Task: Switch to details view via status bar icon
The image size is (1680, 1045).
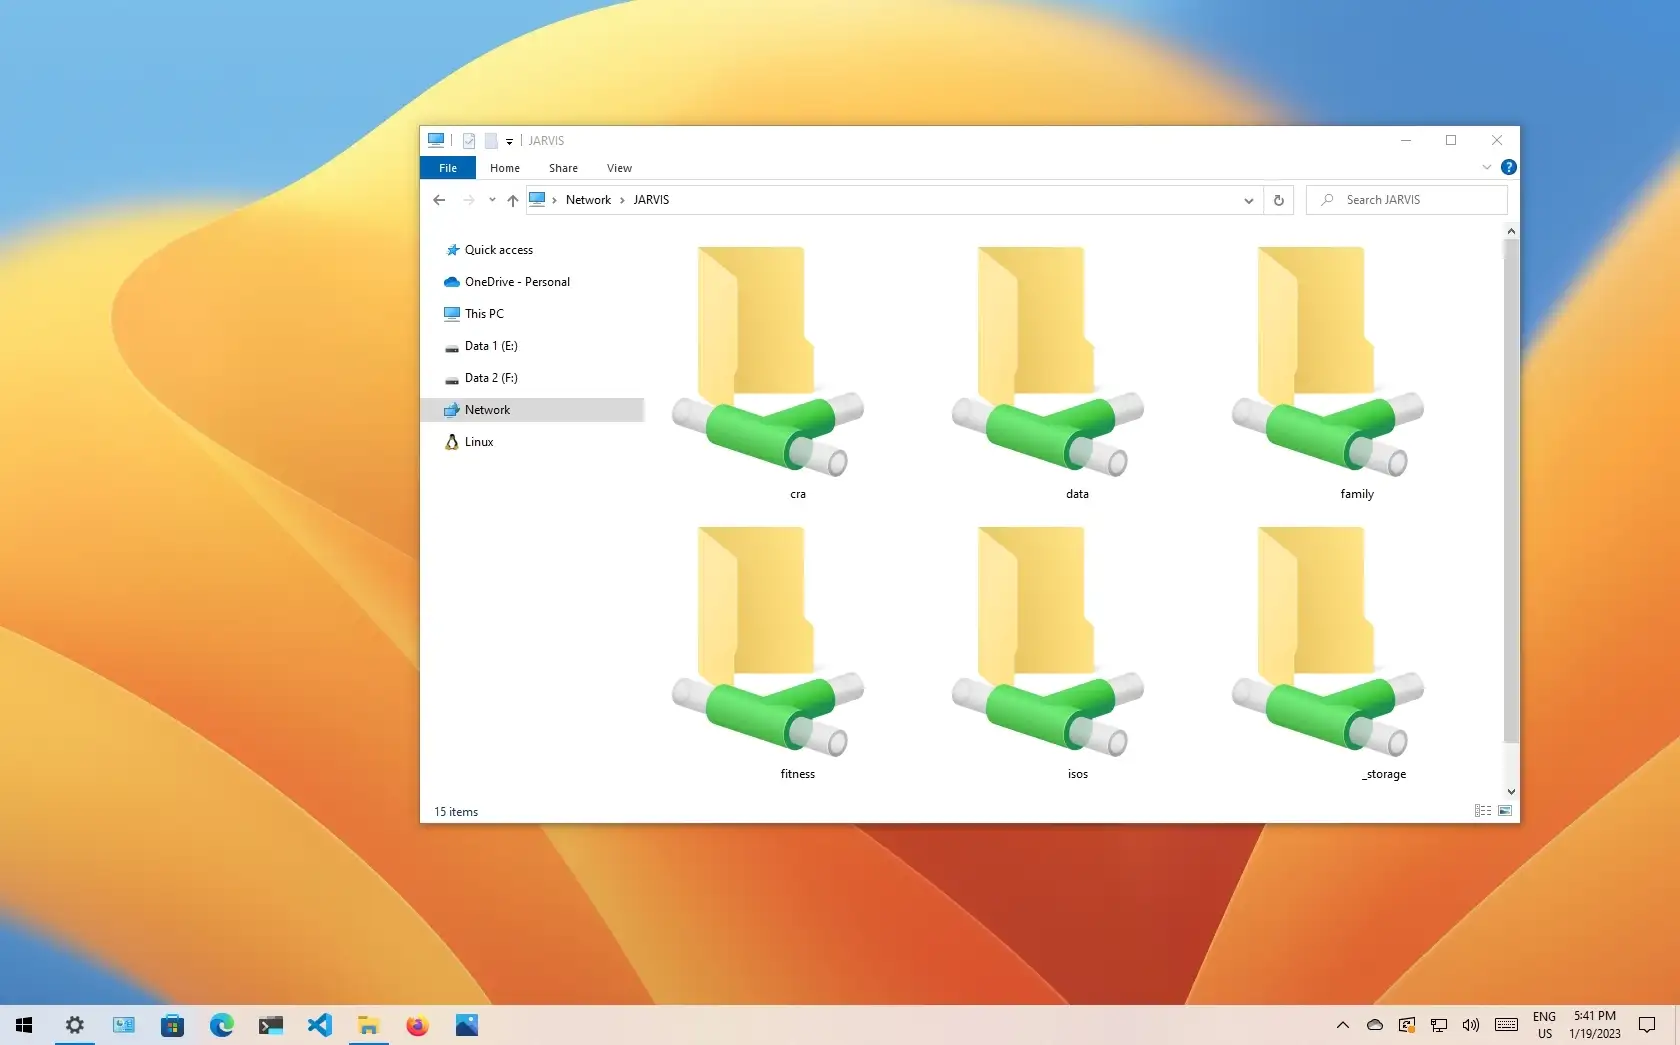Action: (x=1481, y=811)
